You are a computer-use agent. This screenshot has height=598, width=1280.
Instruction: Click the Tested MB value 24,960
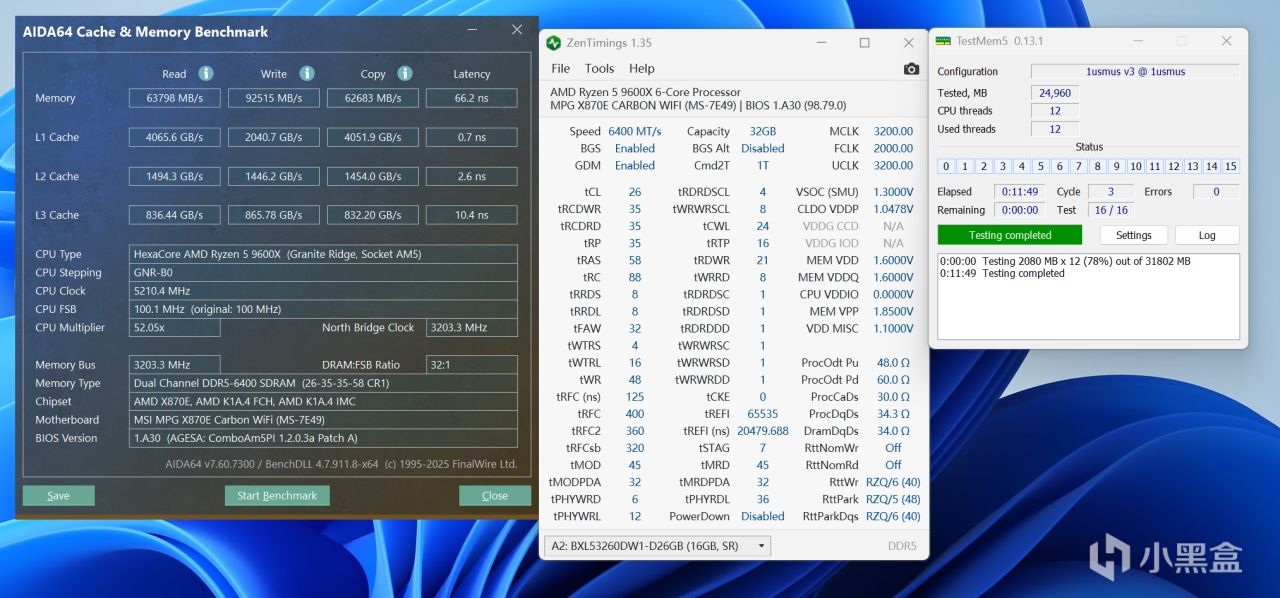click(x=1055, y=93)
